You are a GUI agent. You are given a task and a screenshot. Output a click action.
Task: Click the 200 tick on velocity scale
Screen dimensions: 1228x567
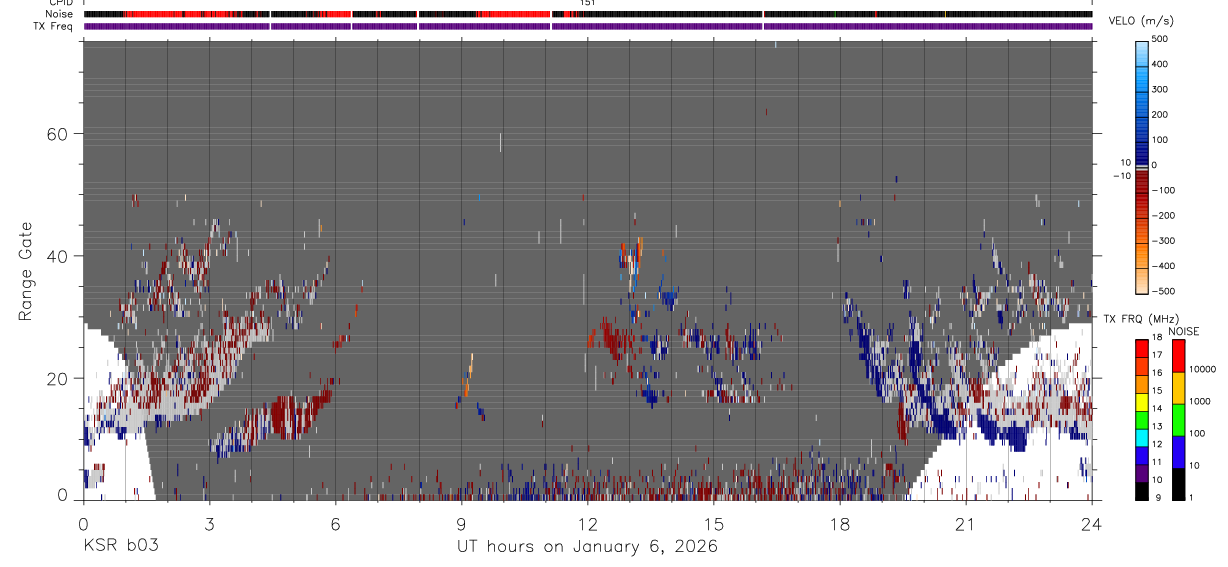[1161, 114]
